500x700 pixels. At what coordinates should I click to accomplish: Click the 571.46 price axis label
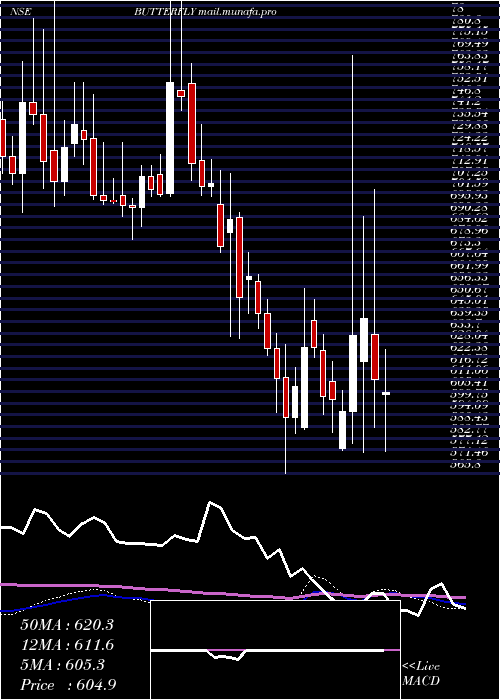469,453
